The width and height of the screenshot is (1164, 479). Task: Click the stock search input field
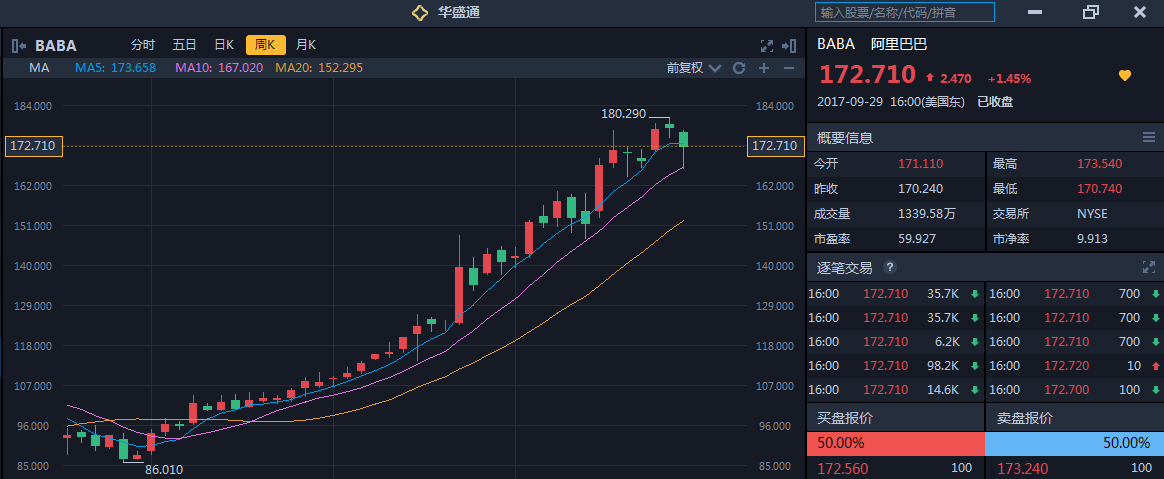(905, 12)
